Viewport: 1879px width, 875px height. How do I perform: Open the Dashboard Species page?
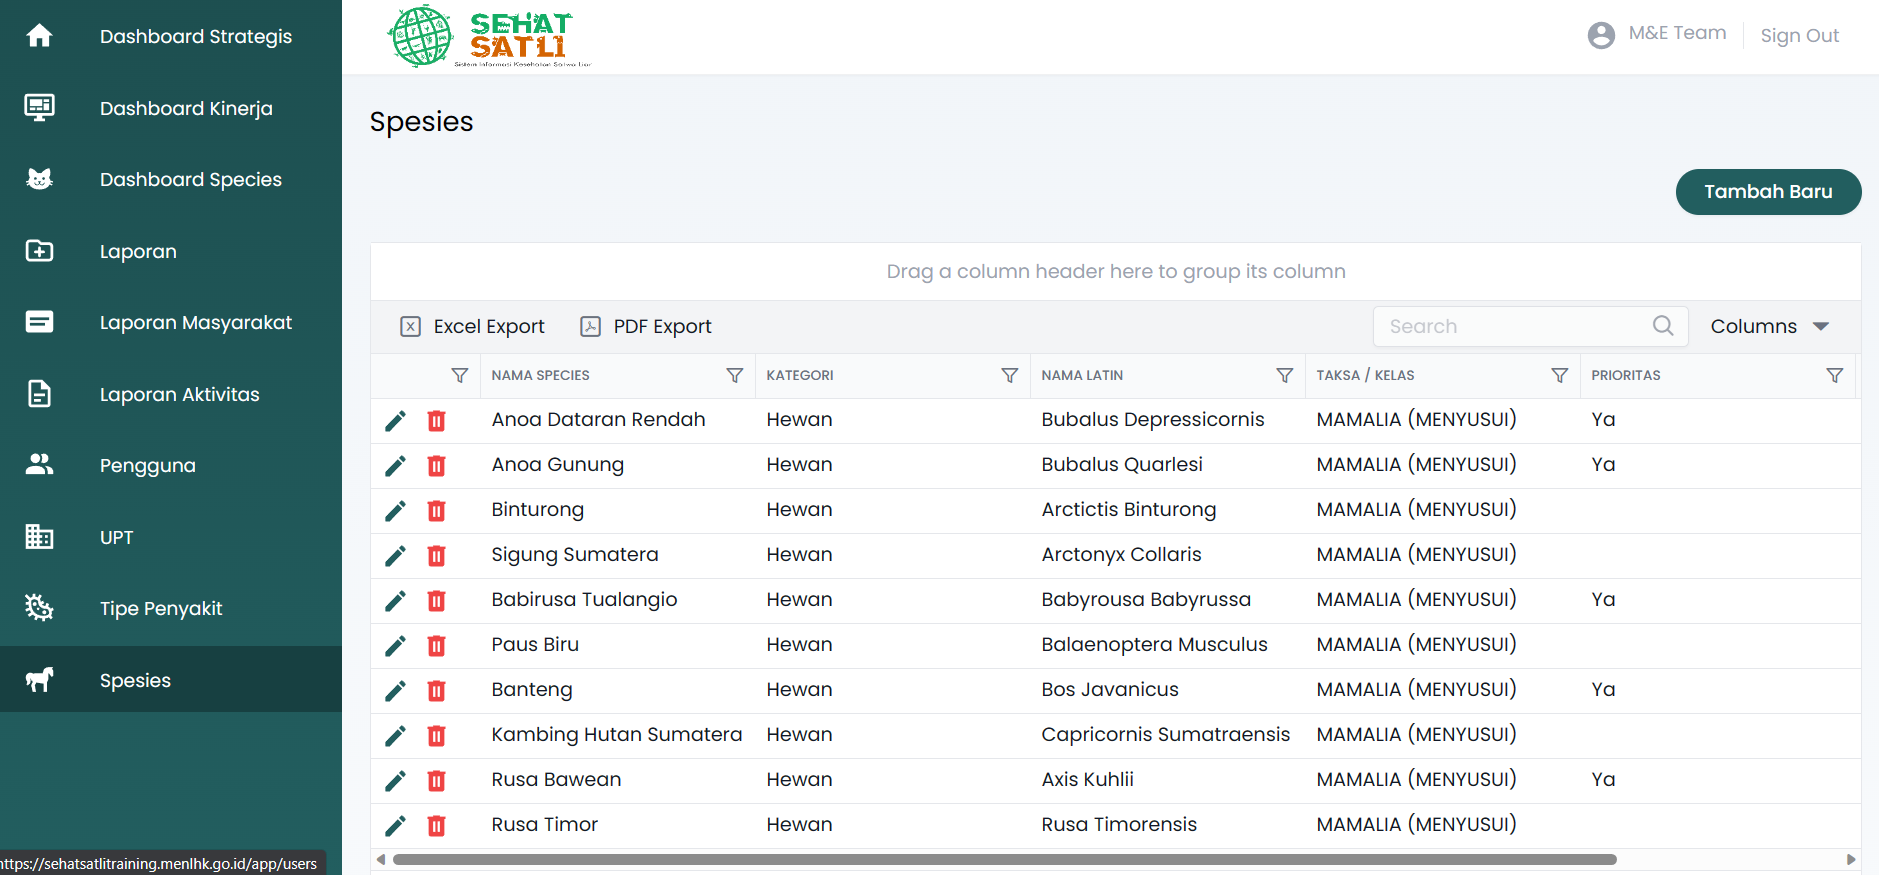pyautogui.click(x=191, y=179)
